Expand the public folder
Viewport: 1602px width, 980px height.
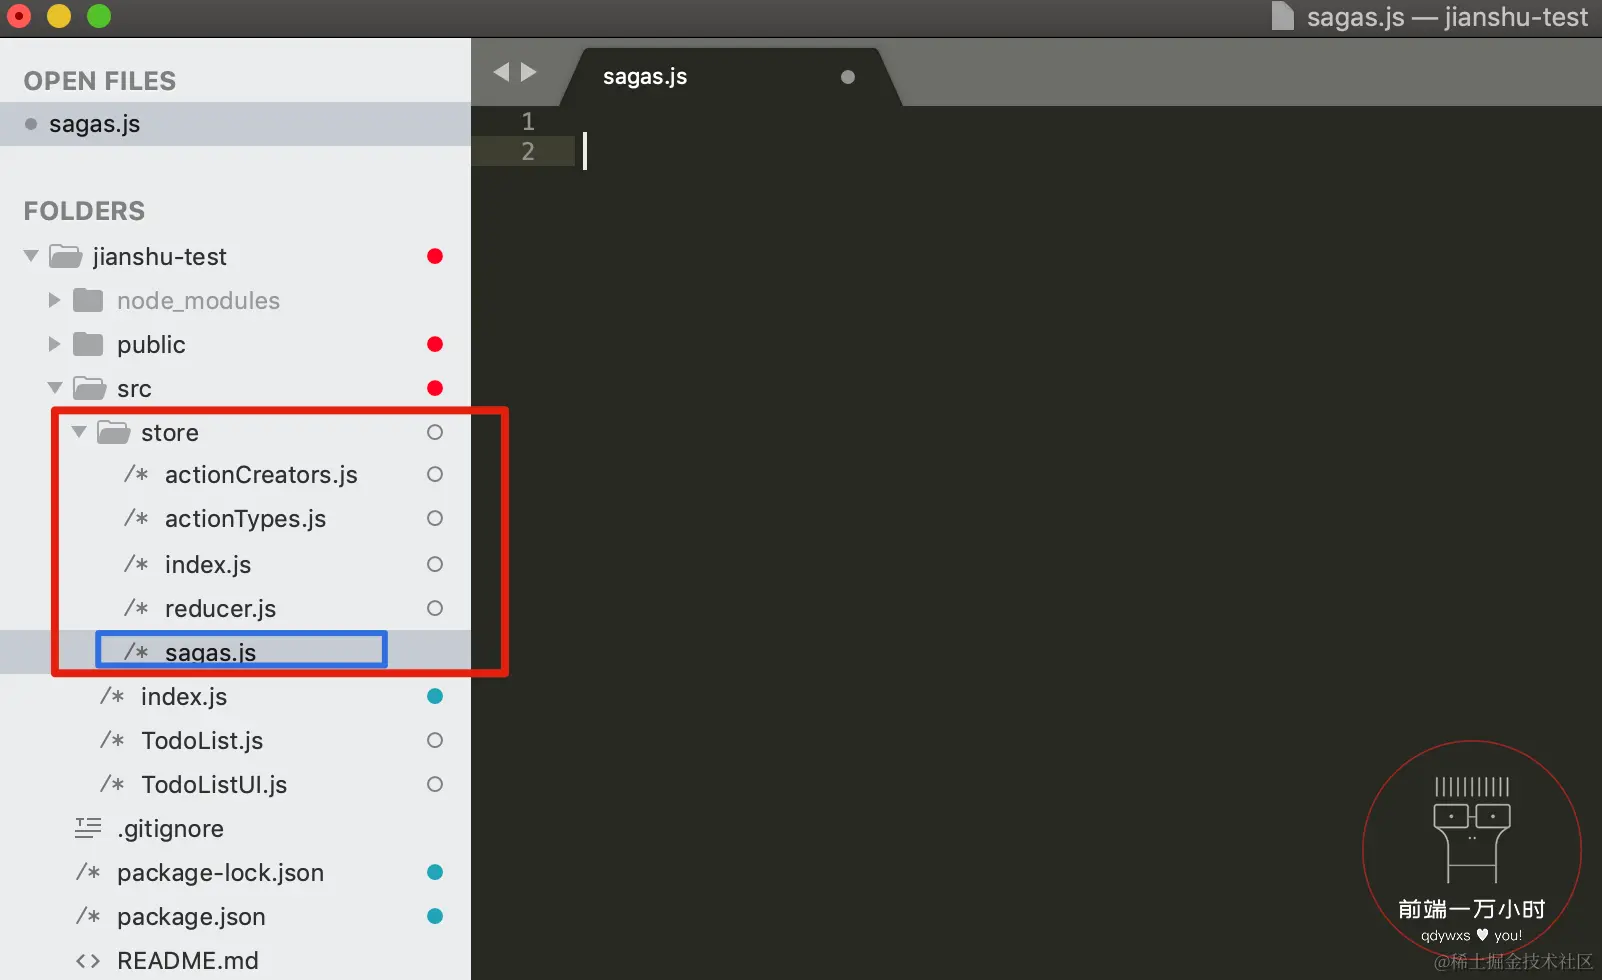55,344
